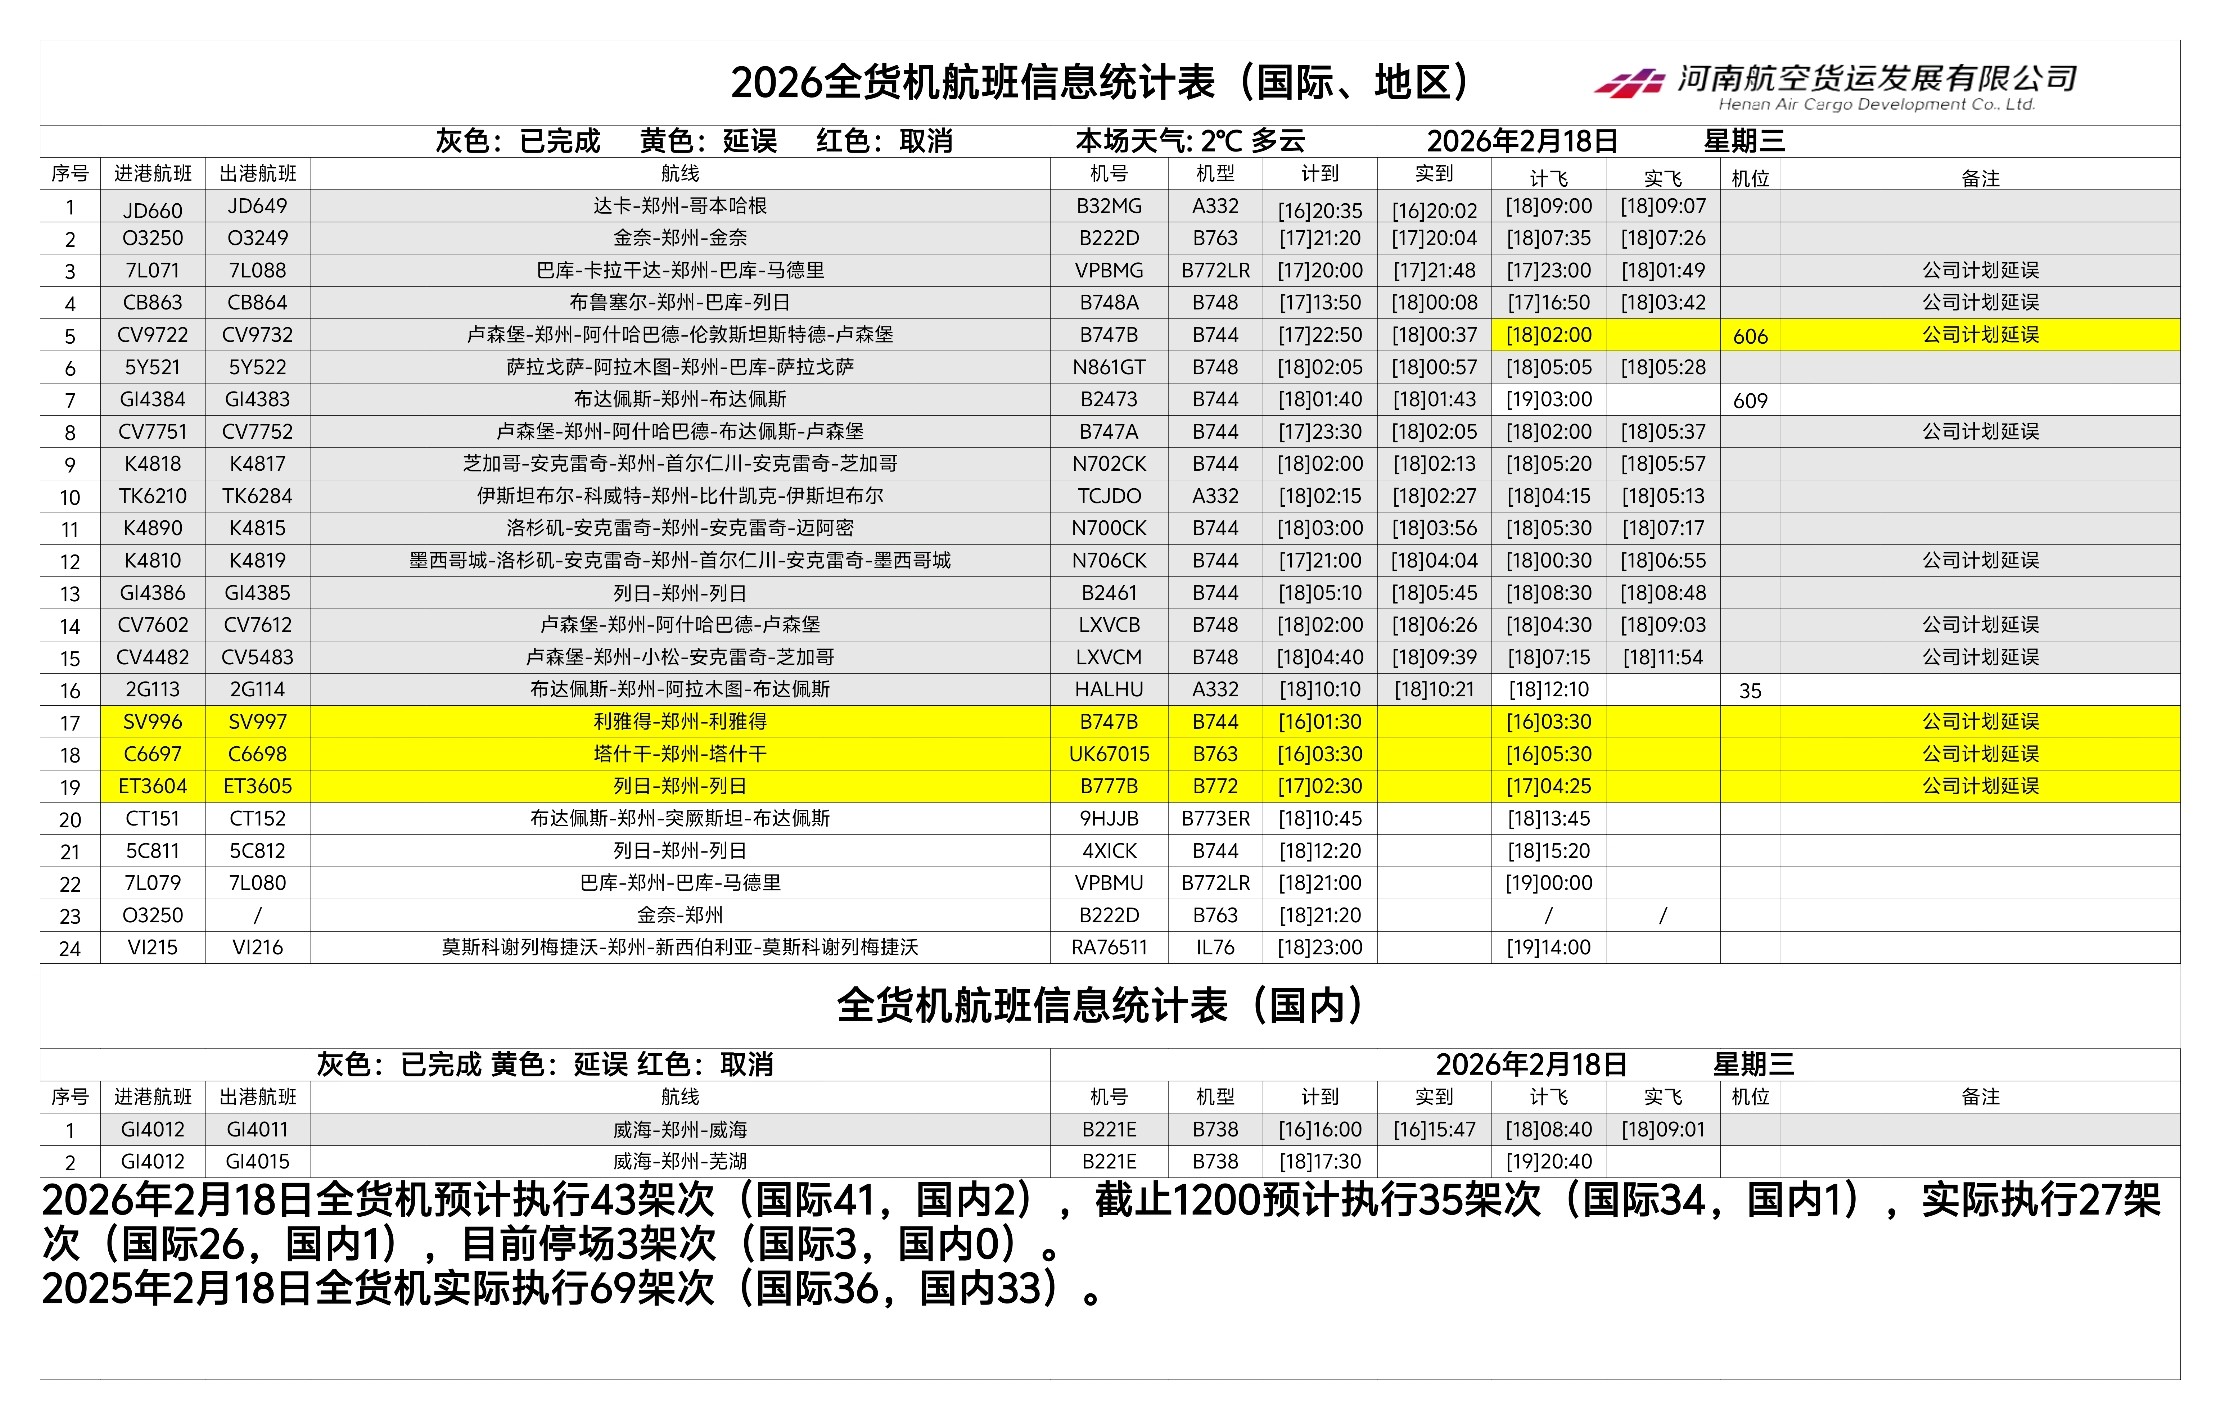This screenshot has width=2221, height=1420.
Task: Click the CV9722 inbound flight cell
Action: coord(152,335)
